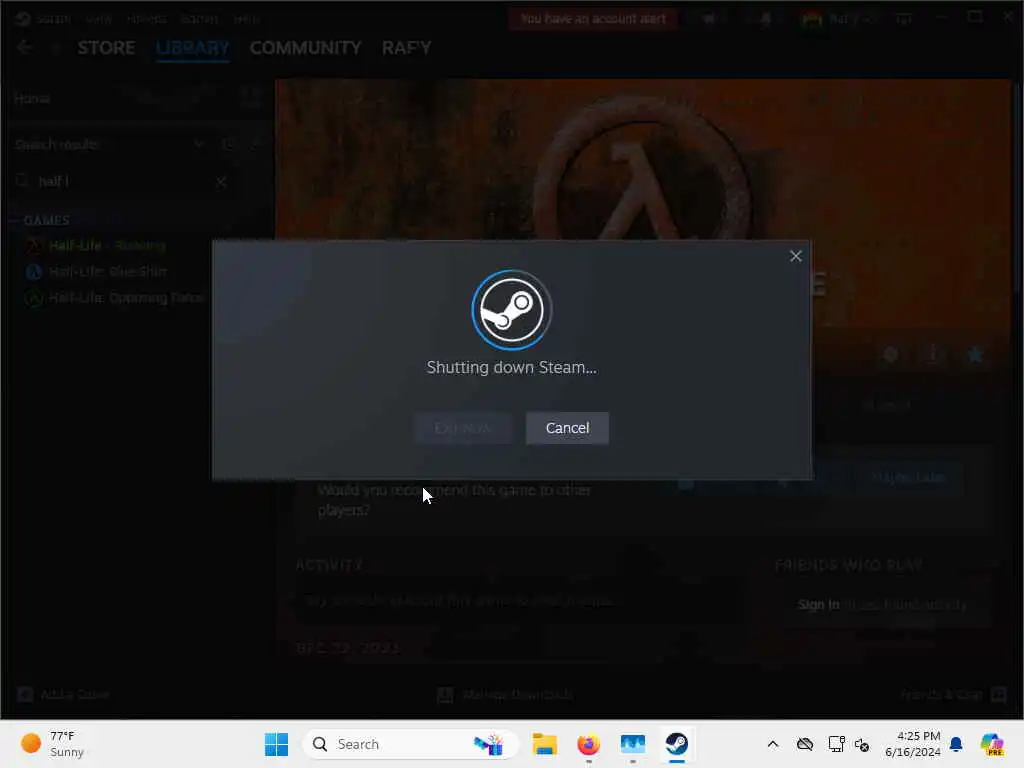The width and height of the screenshot is (1024, 768).
Task: Open Friends & Chat
Action: point(954,694)
